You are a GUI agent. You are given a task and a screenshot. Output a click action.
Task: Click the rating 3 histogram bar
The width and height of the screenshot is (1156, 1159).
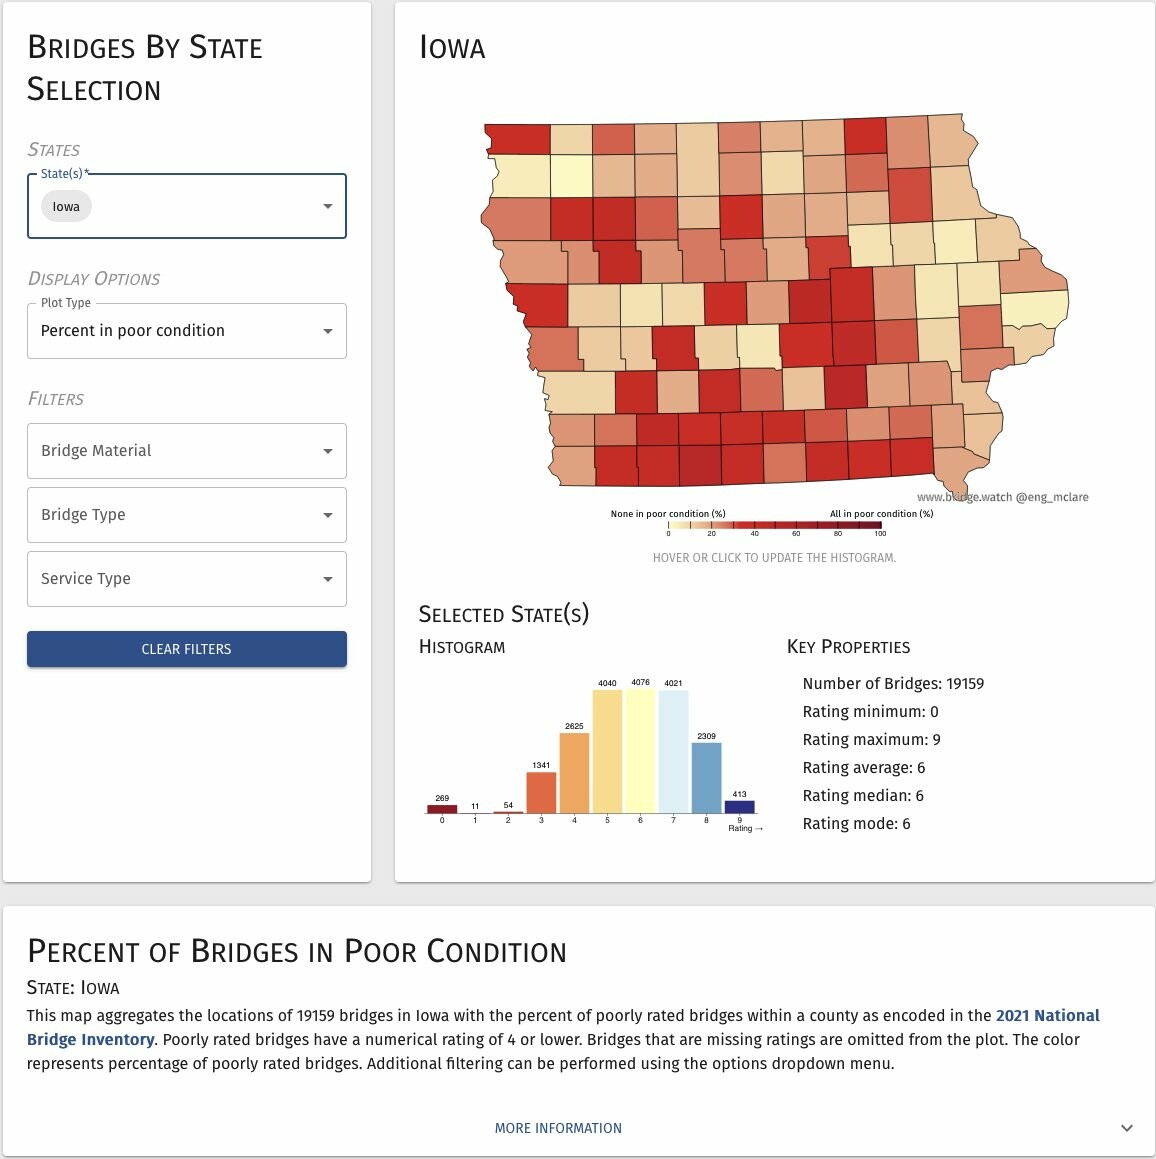pos(541,792)
